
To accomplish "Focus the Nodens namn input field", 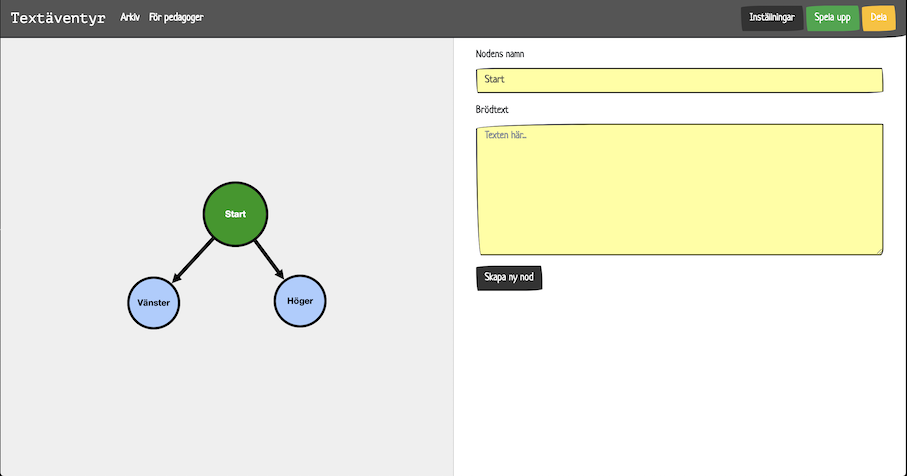I will [680, 80].
